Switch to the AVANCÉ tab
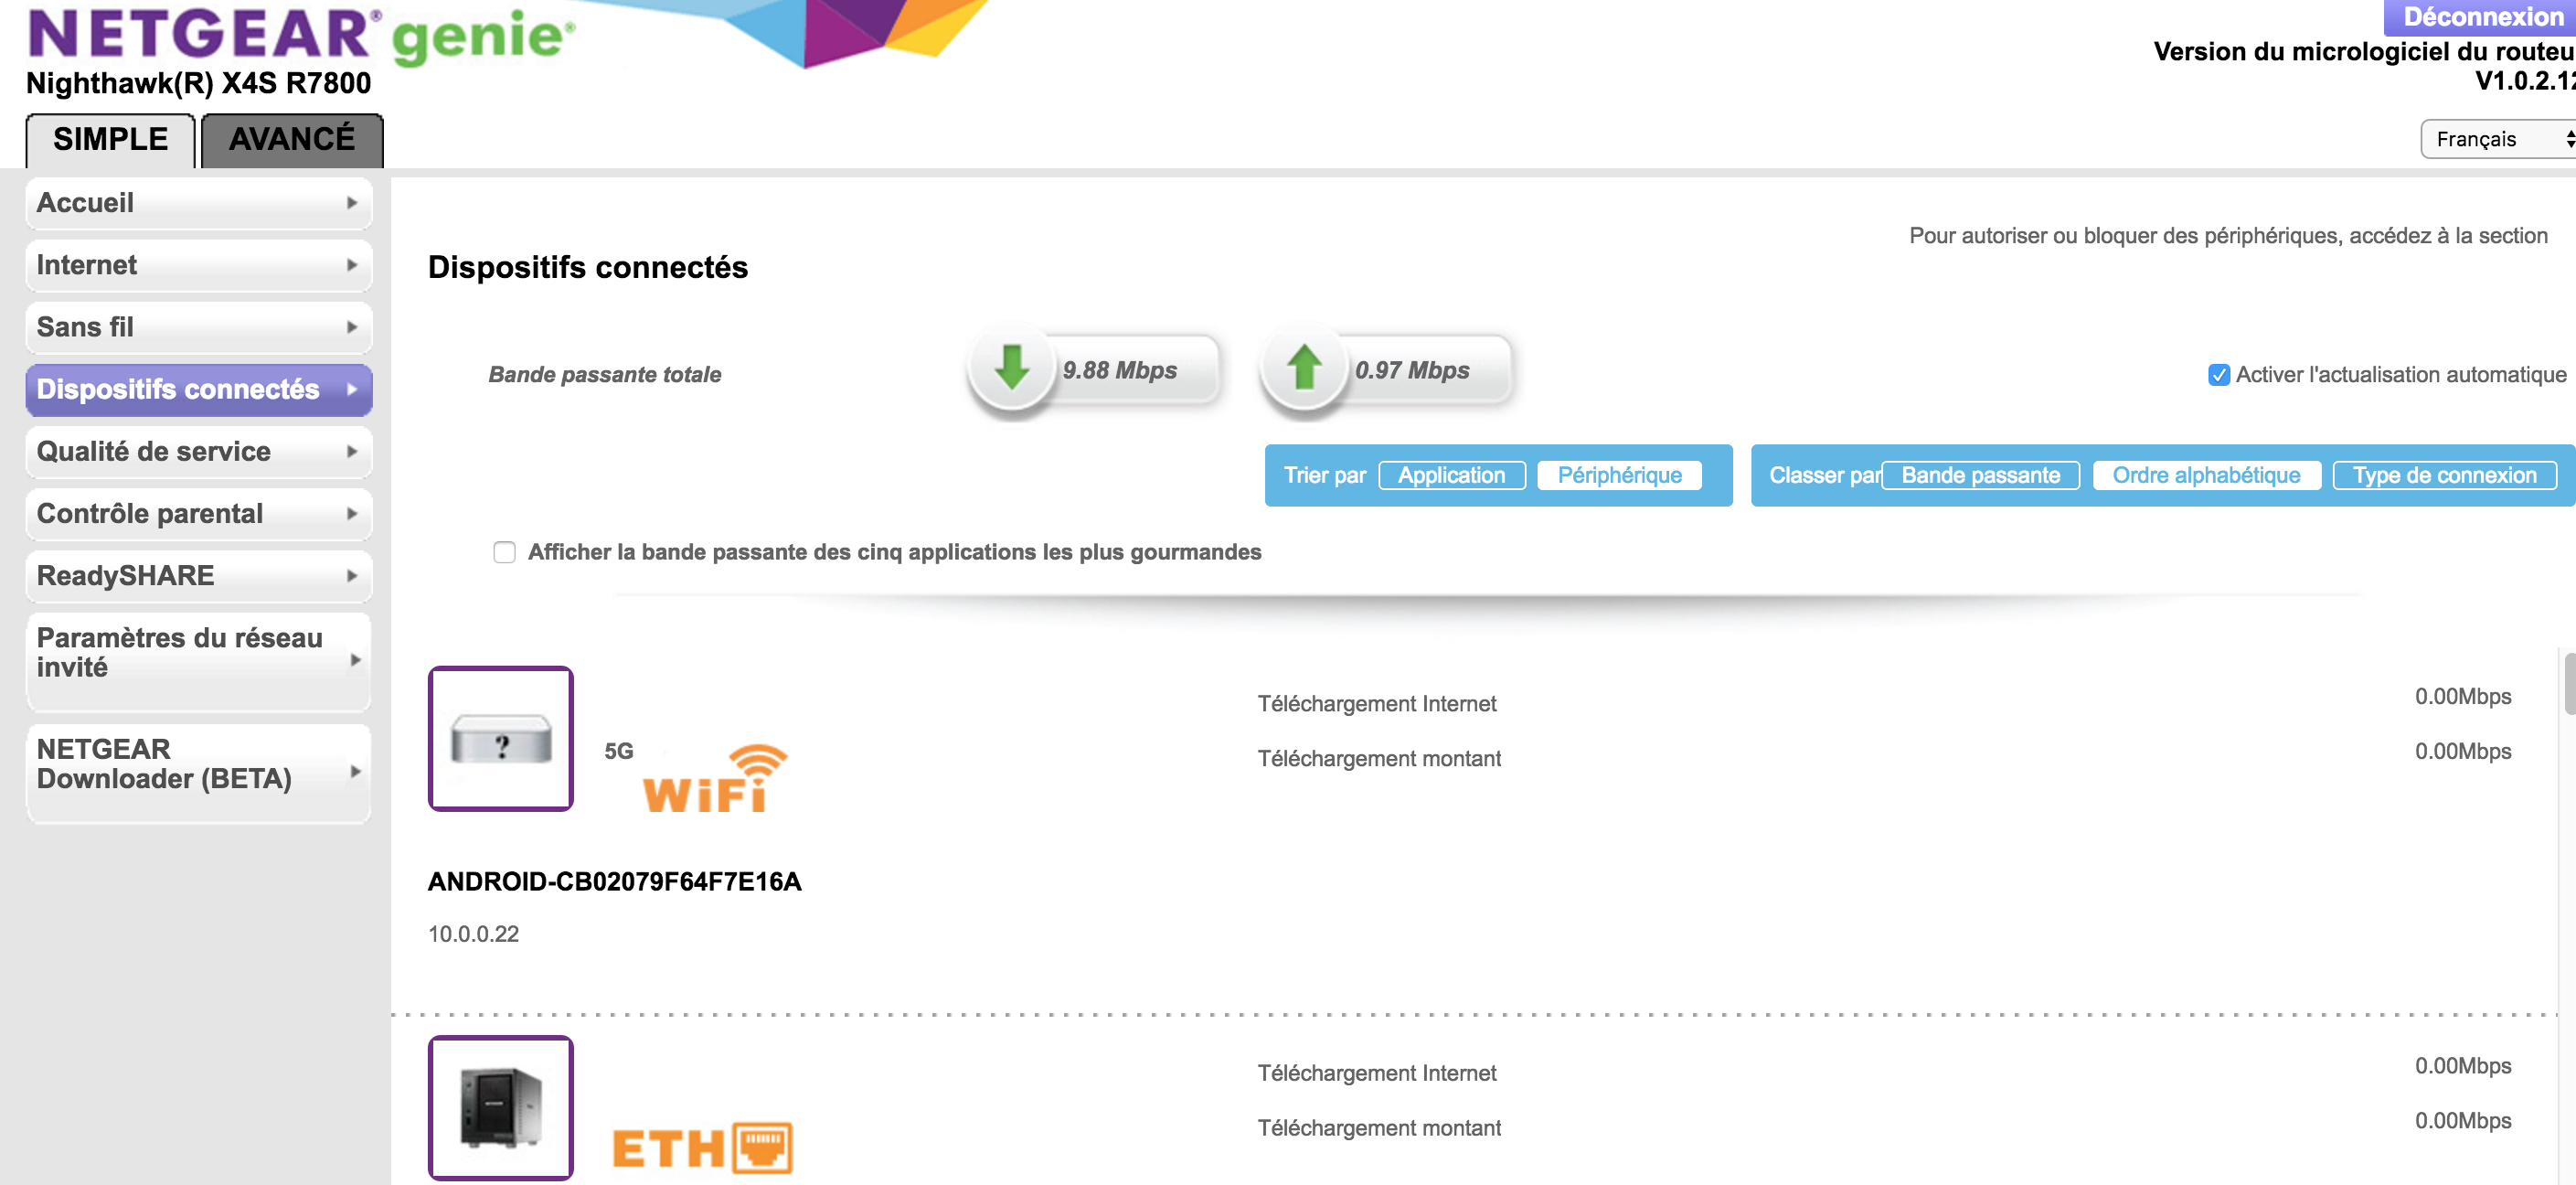The image size is (2576, 1185). pos(292,139)
